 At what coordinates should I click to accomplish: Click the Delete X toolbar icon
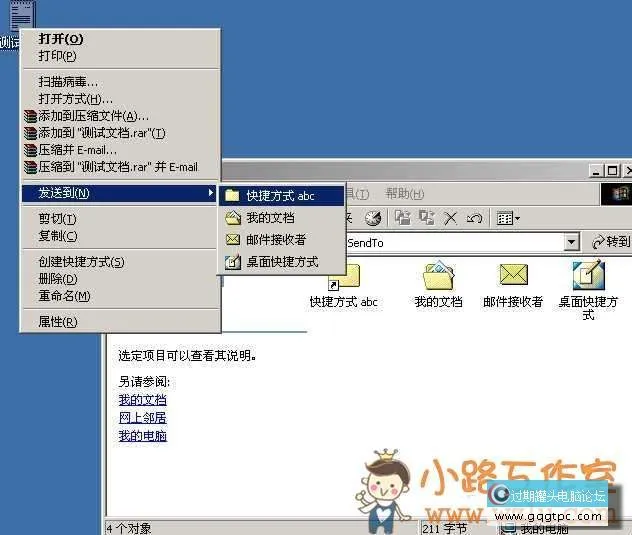(x=450, y=219)
